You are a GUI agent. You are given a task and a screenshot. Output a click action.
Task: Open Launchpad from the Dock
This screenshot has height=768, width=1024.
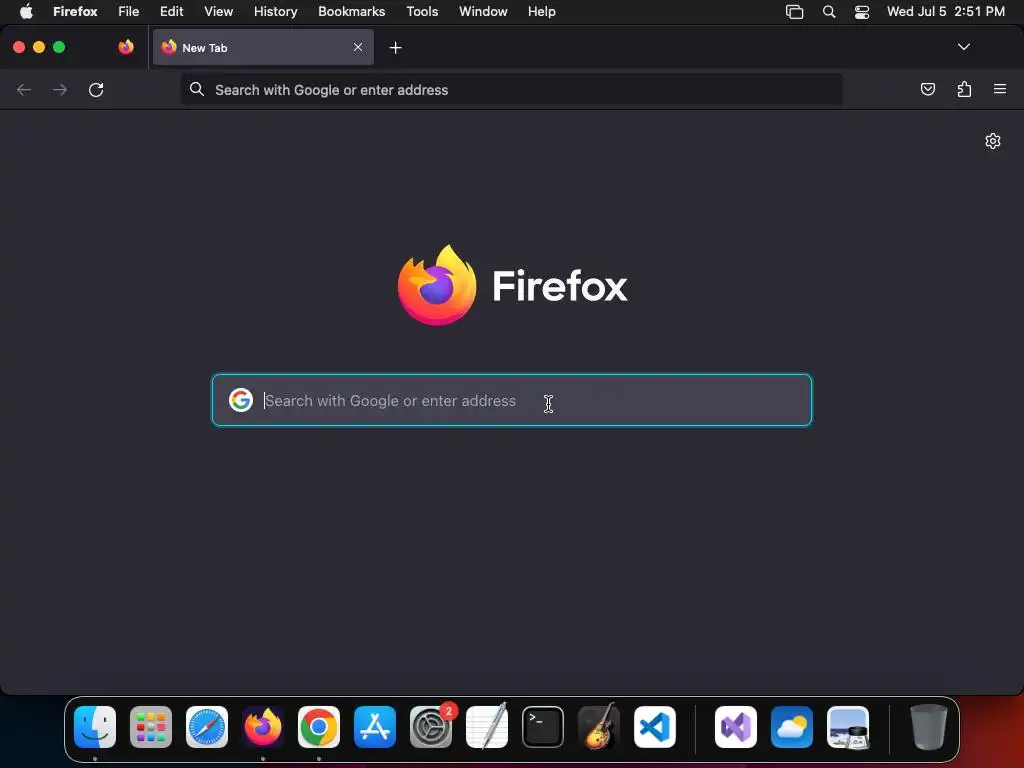coord(151,727)
